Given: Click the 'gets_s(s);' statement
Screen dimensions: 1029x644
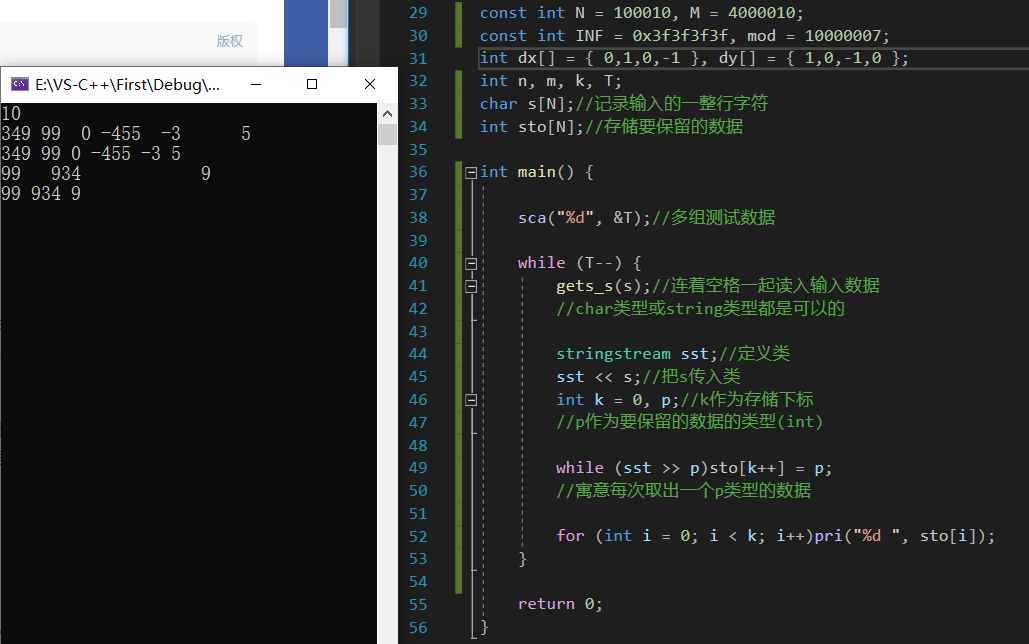Looking at the screenshot, I should [x=603, y=286].
